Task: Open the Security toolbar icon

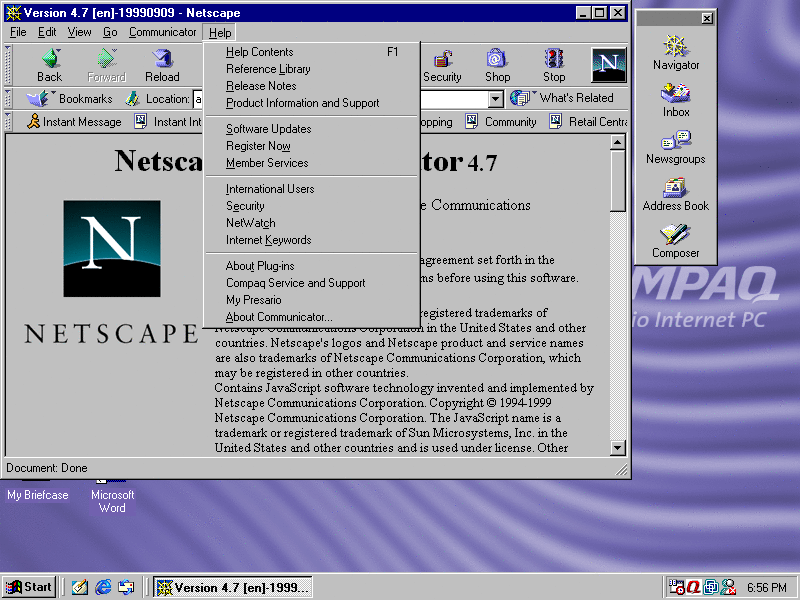Action: (x=442, y=63)
